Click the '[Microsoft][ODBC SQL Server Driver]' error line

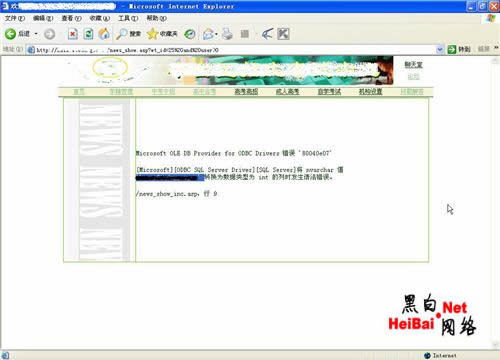tap(240, 170)
